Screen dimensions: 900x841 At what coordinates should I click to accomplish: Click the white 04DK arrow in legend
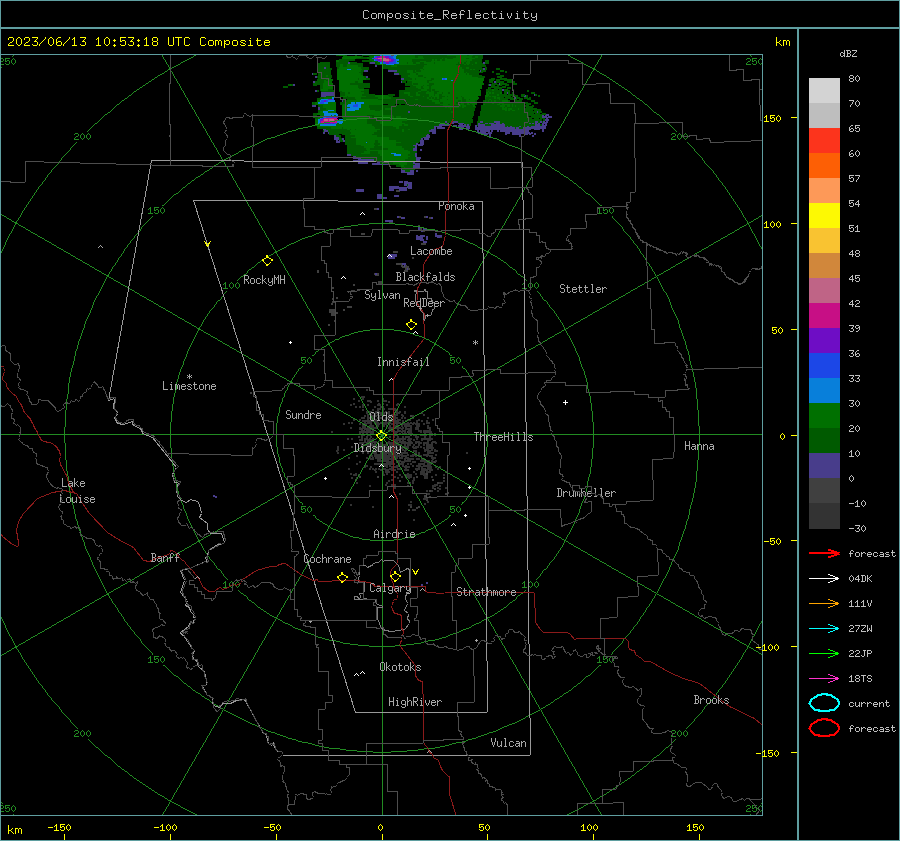[x=824, y=578]
